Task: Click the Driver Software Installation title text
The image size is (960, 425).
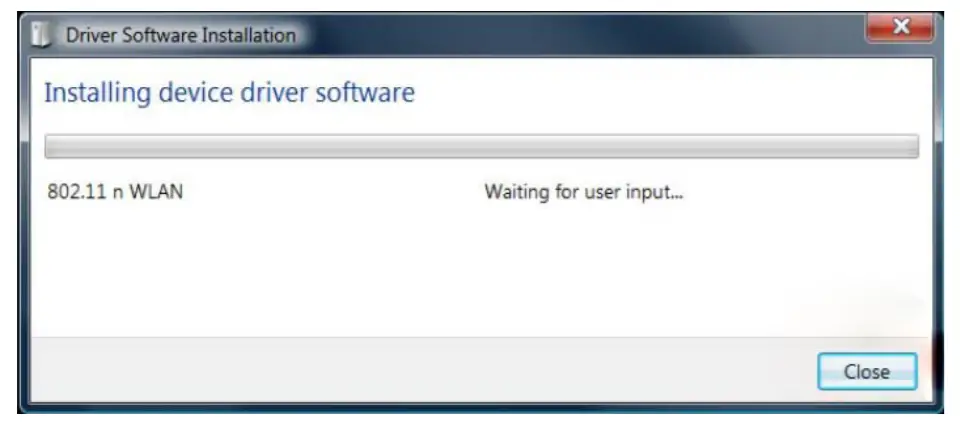Action: click(x=181, y=36)
